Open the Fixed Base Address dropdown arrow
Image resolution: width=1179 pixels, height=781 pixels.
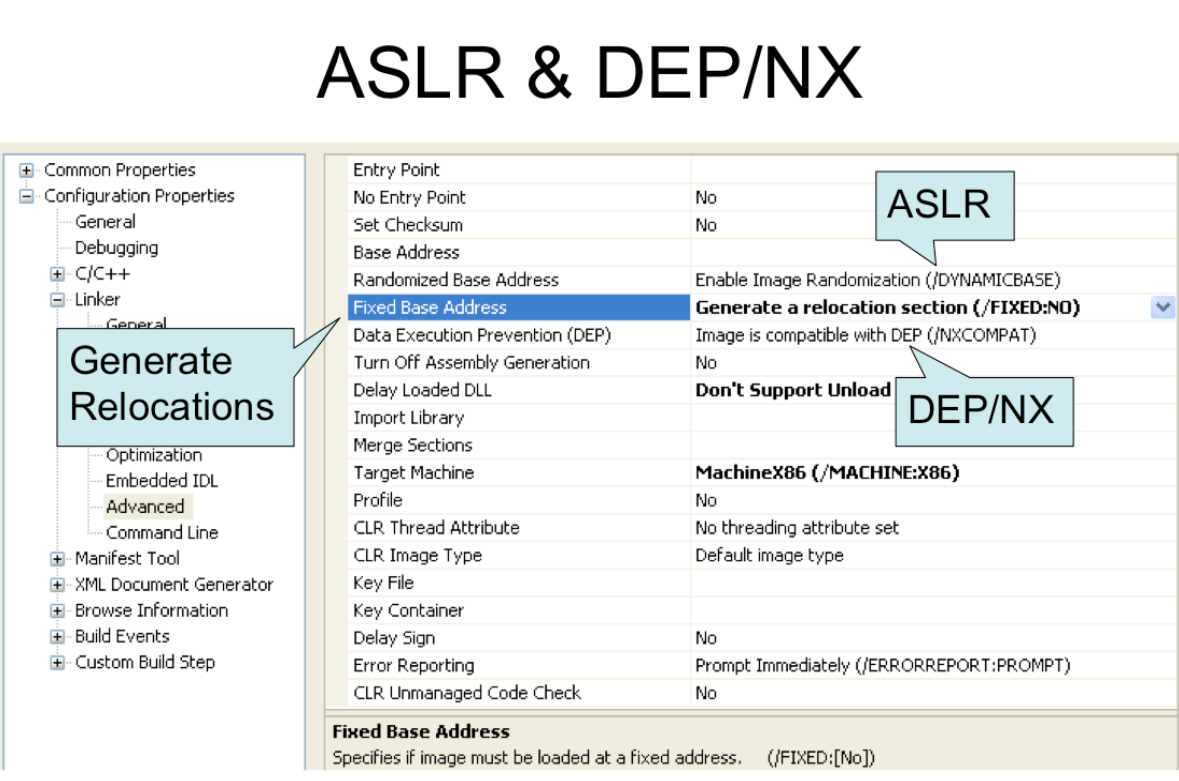[x=1162, y=308]
